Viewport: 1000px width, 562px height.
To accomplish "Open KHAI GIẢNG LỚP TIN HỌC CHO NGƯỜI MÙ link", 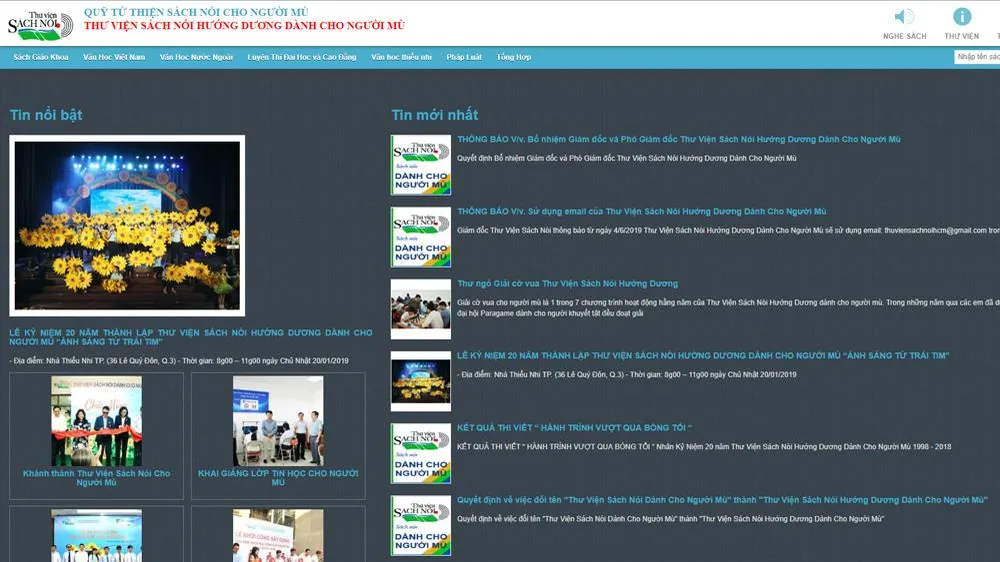I will [278, 478].
